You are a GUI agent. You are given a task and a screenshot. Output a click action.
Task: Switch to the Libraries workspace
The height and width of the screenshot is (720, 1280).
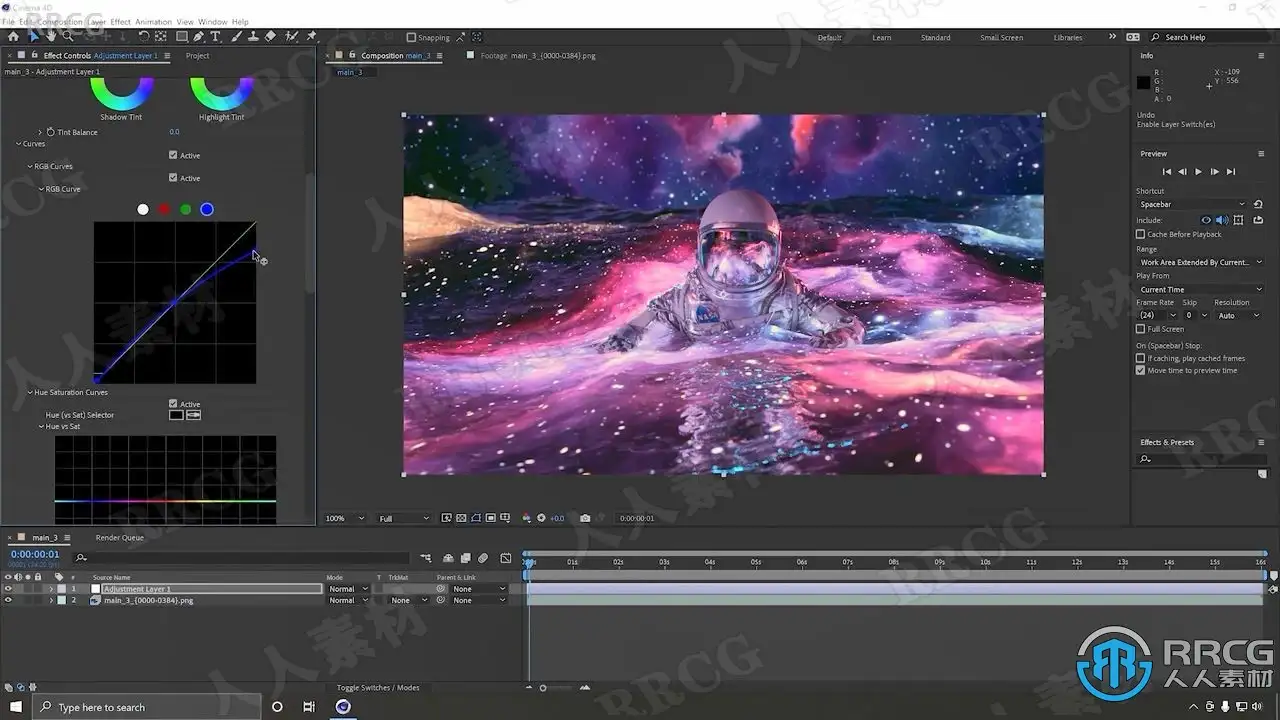click(x=1068, y=38)
